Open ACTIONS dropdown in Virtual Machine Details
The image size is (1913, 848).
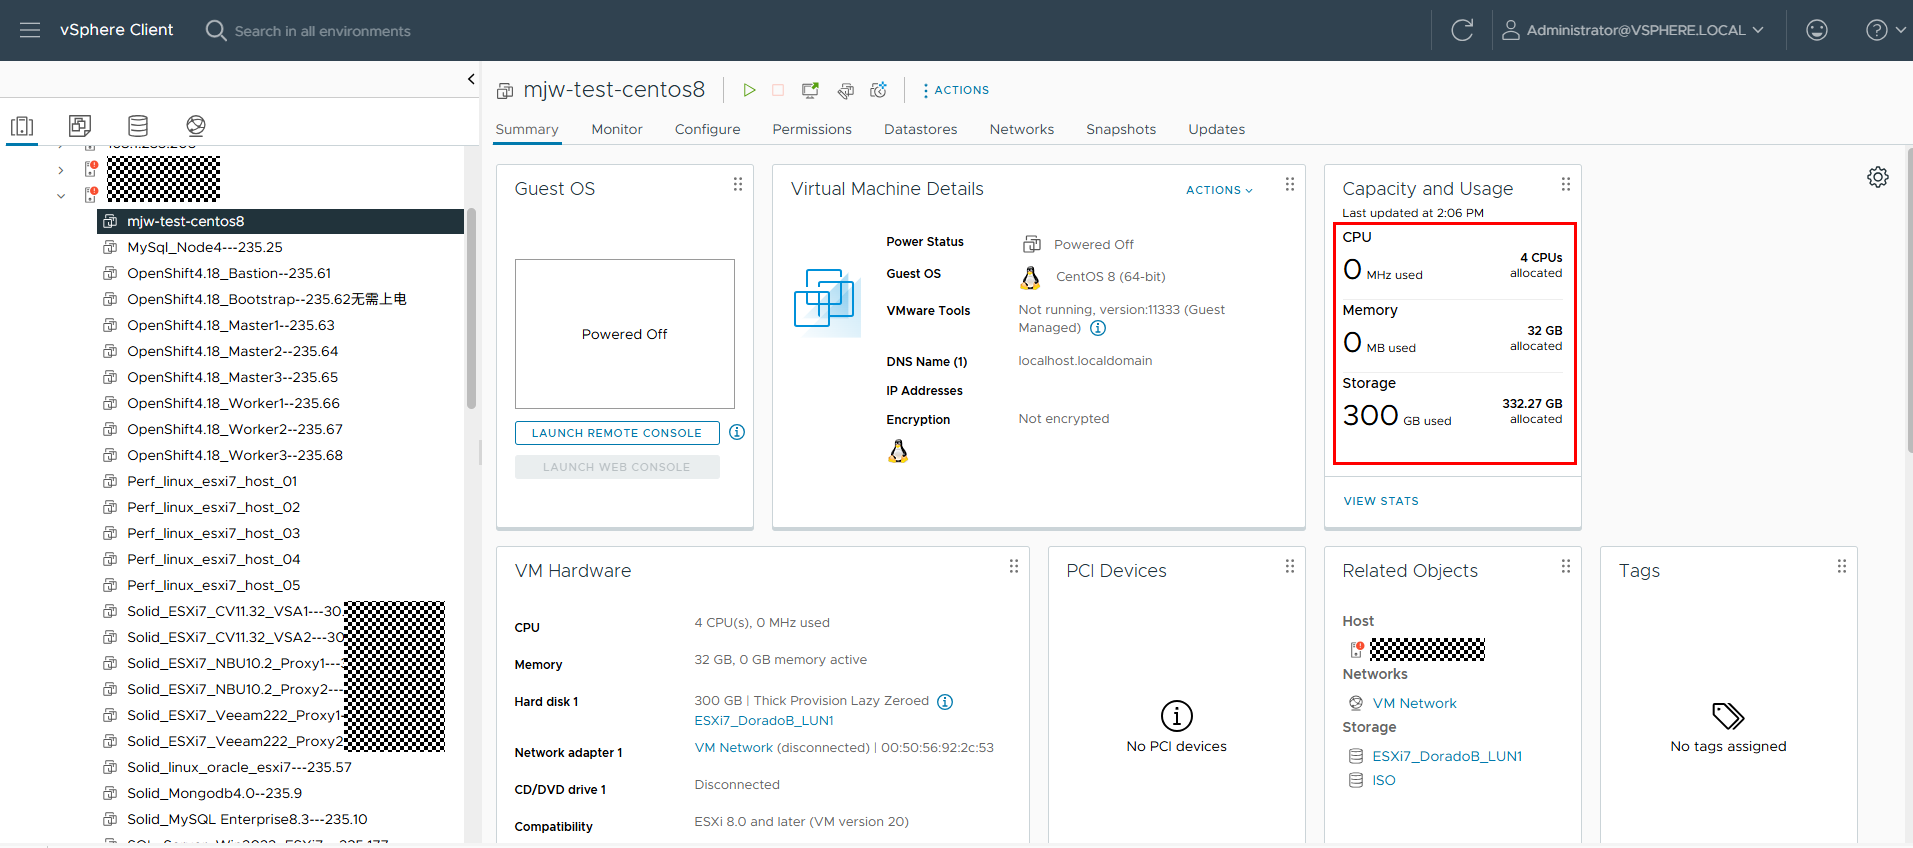[1219, 190]
